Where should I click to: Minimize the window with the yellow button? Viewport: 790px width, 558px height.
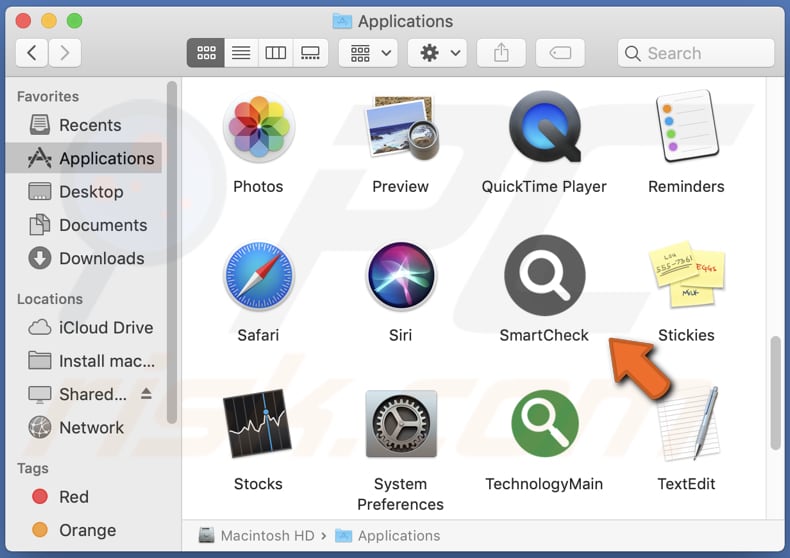pyautogui.click(x=49, y=21)
